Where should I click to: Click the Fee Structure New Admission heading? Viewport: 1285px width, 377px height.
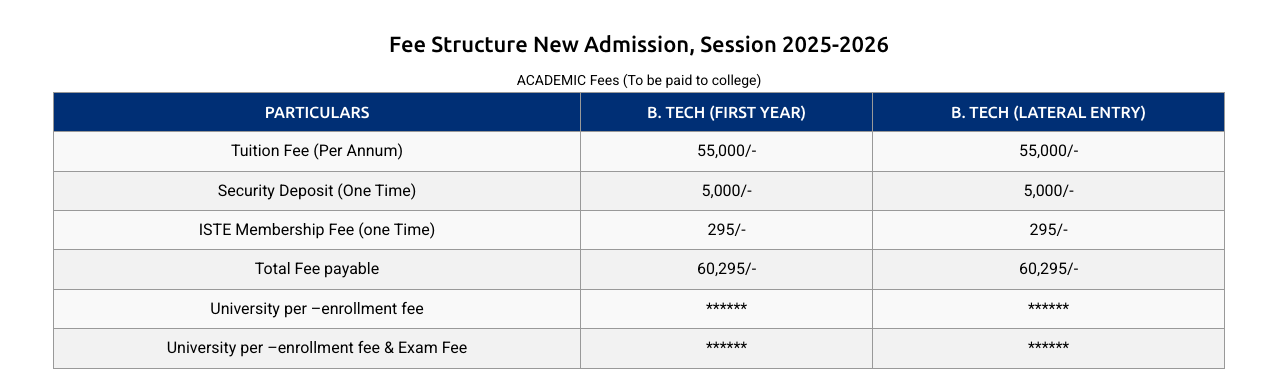(639, 45)
